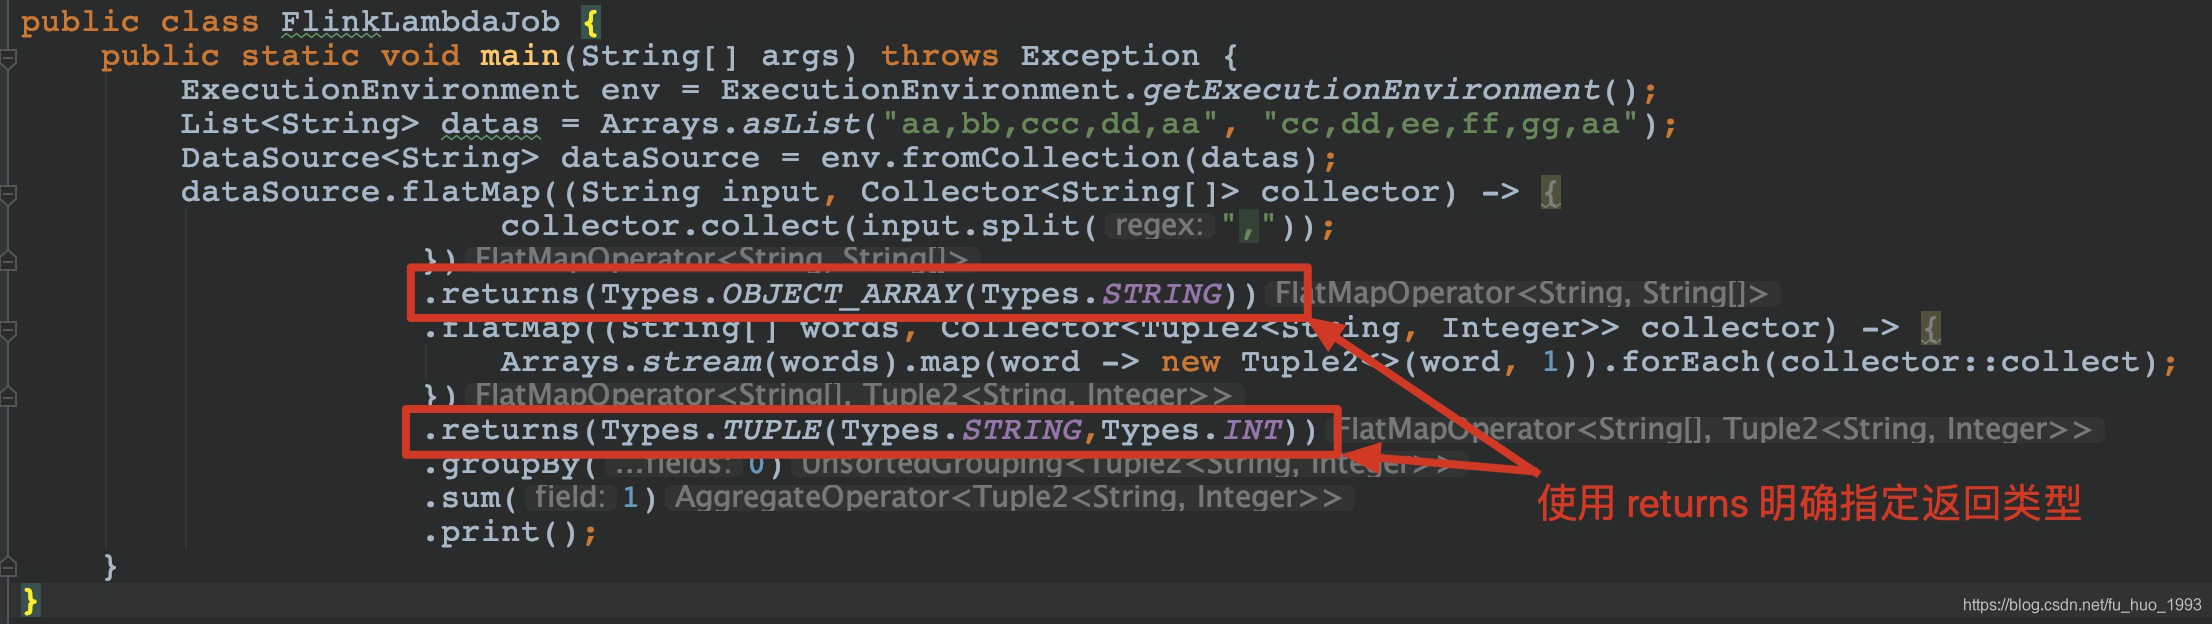Image resolution: width=2212 pixels, height=624 pixels.
Task: Click the "DataSource<String>" type
Action: 360,158
